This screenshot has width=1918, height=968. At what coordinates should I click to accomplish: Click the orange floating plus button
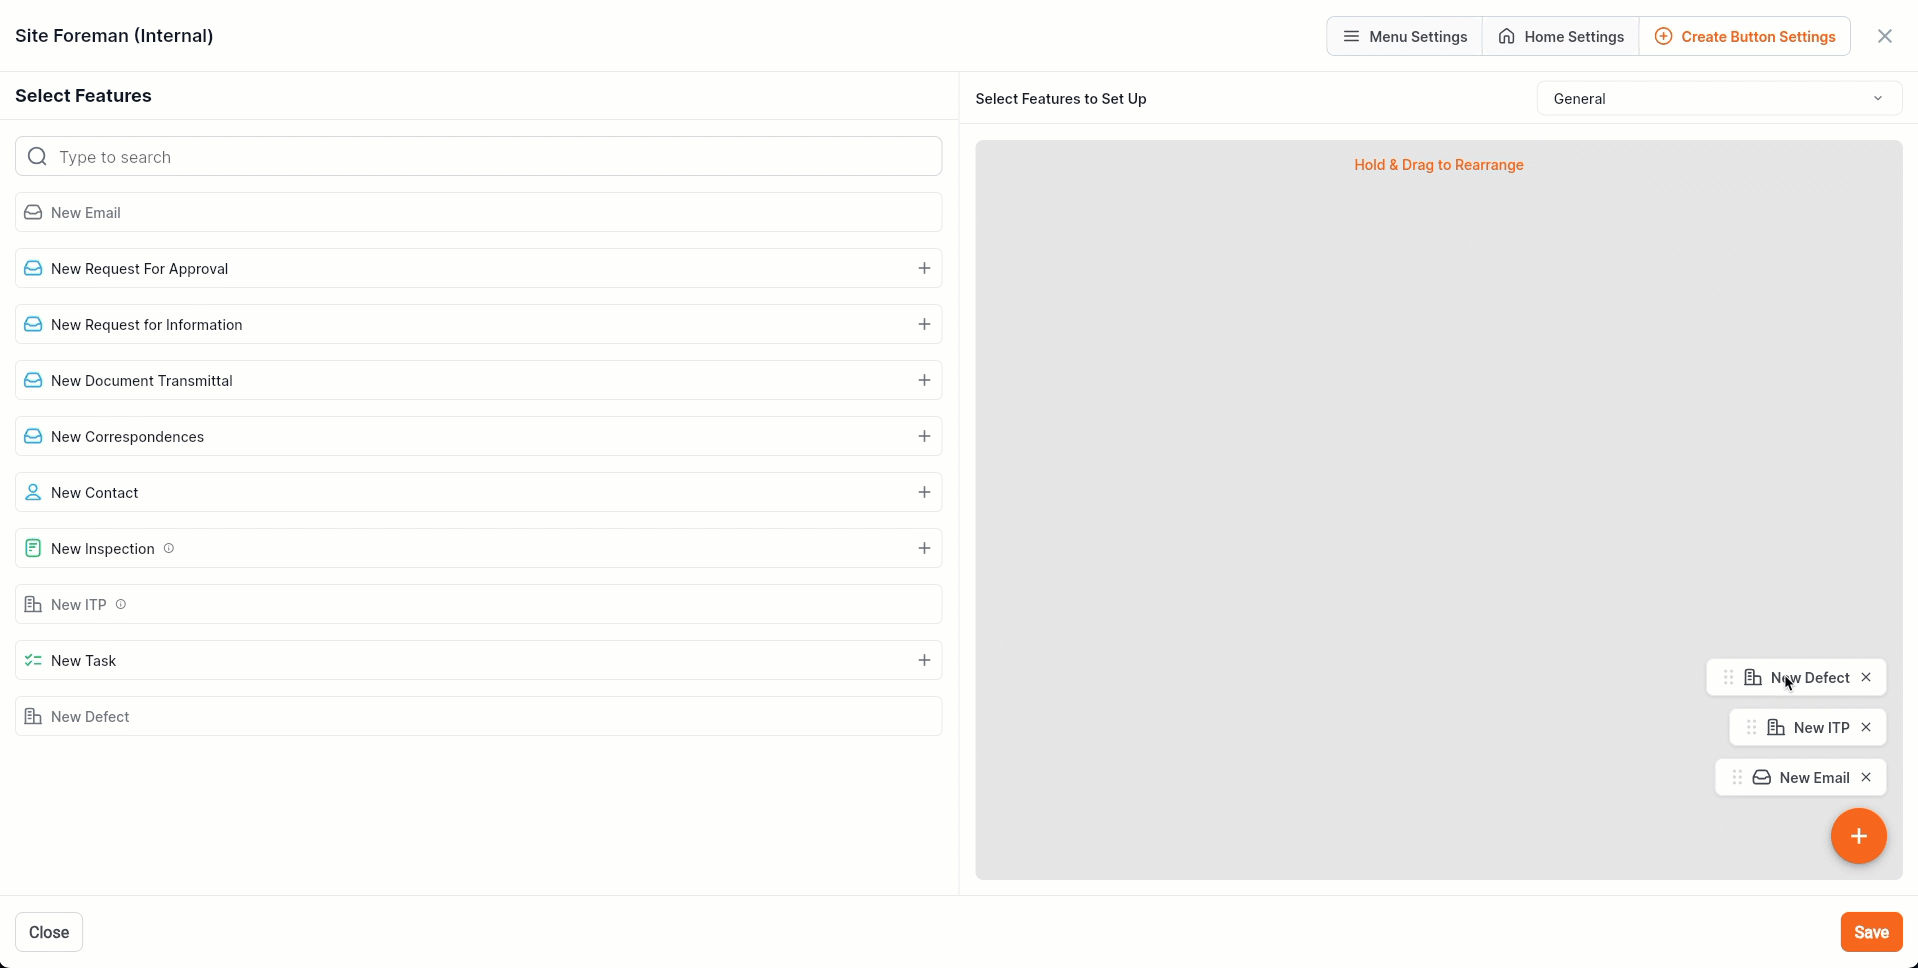[x=1858, y=836]
